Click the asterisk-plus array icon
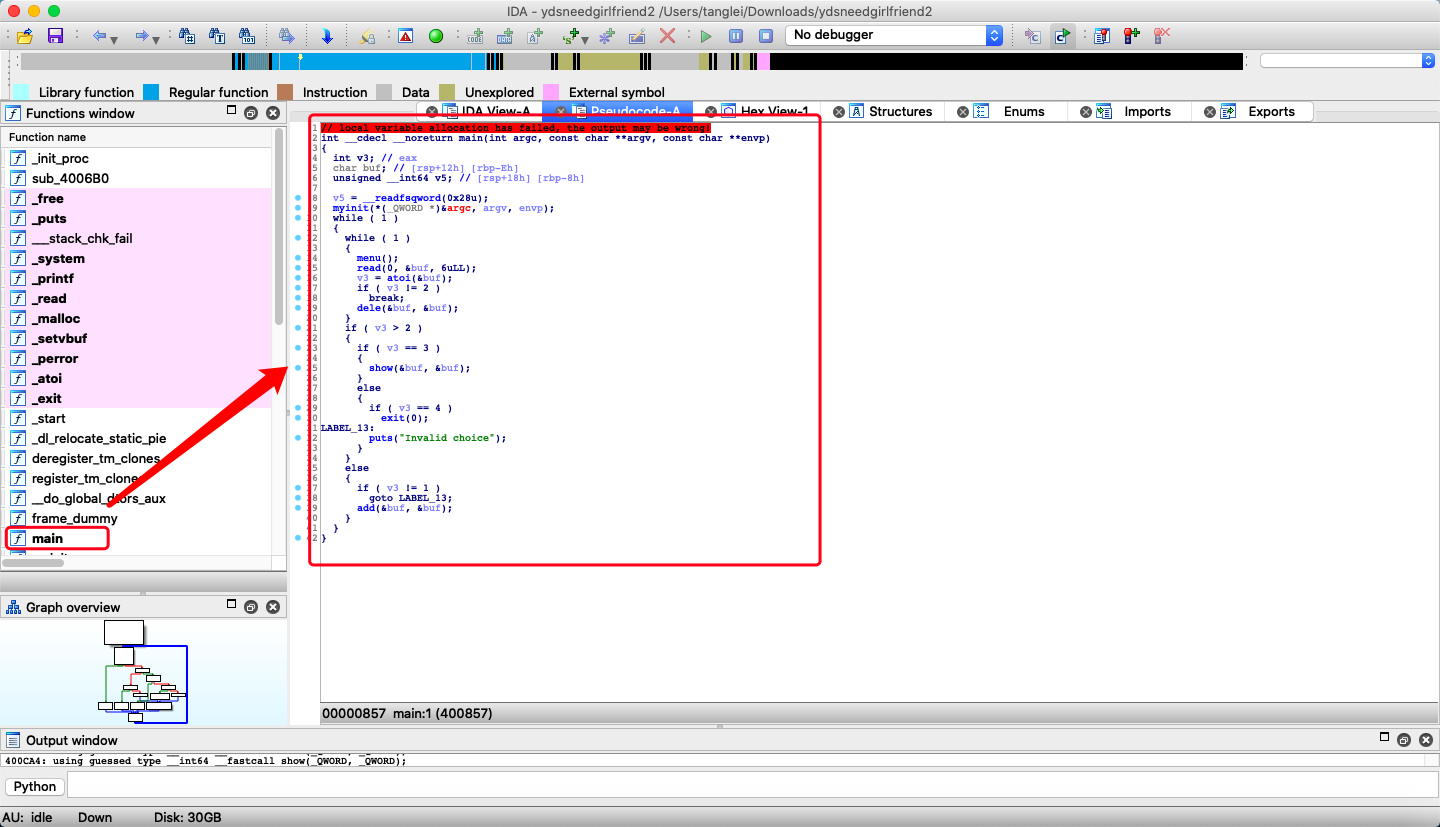The width and height of the screenshot is (1440, 827). click(x=606, y=36)
